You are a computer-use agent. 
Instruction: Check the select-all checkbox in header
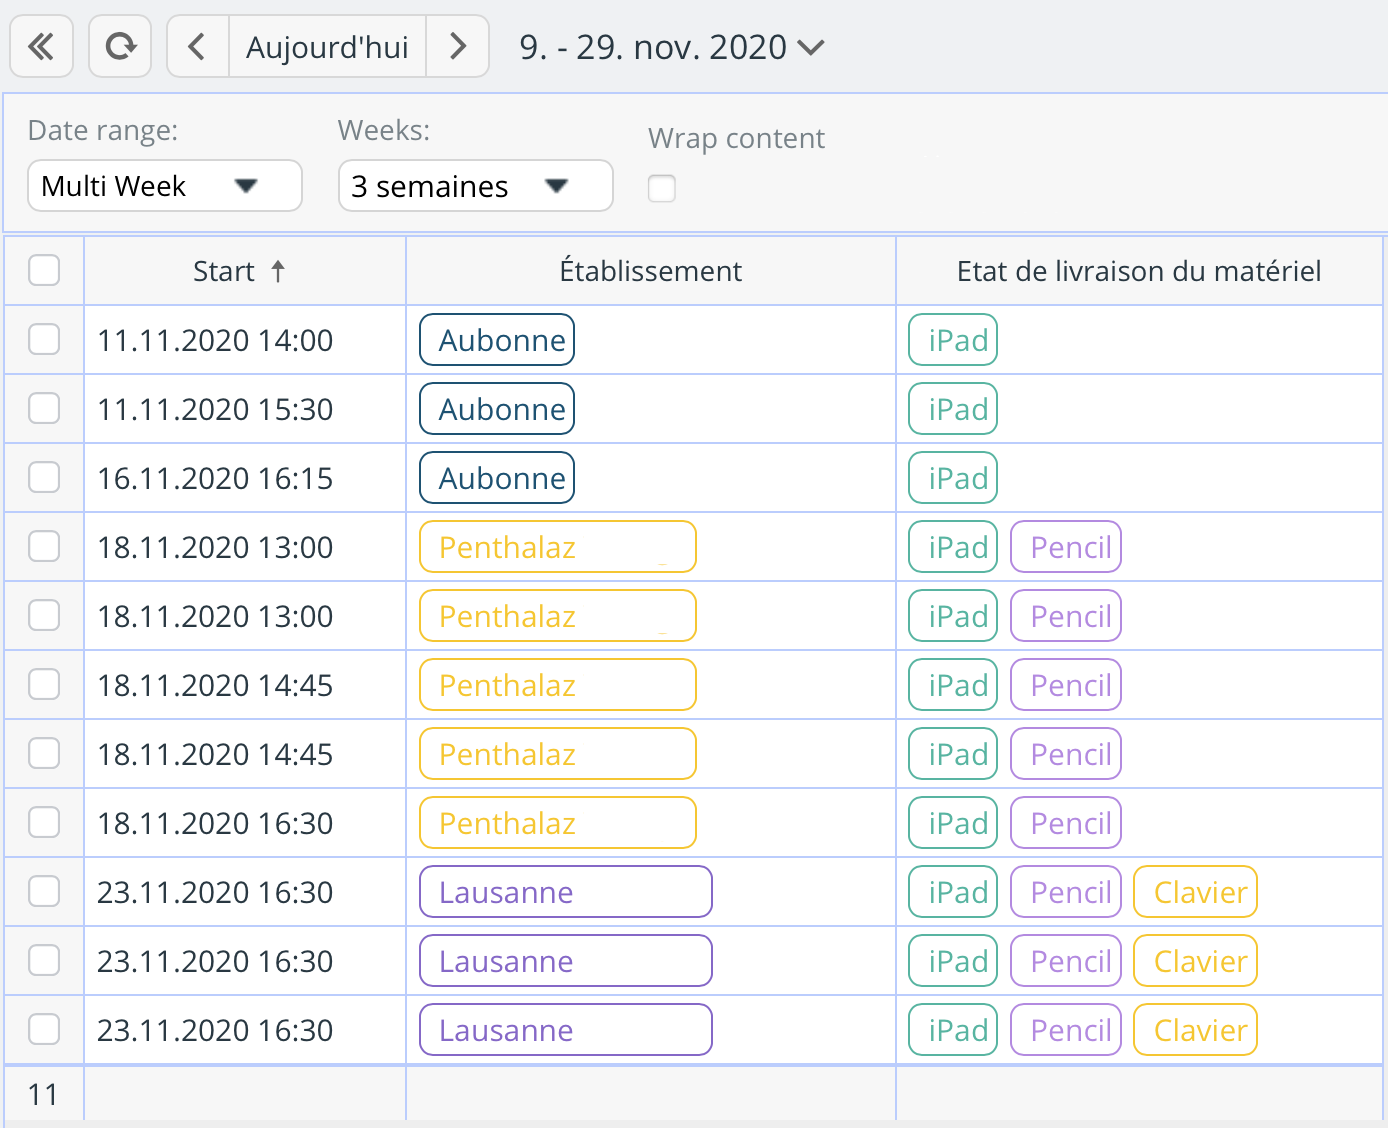pos(44,270)
